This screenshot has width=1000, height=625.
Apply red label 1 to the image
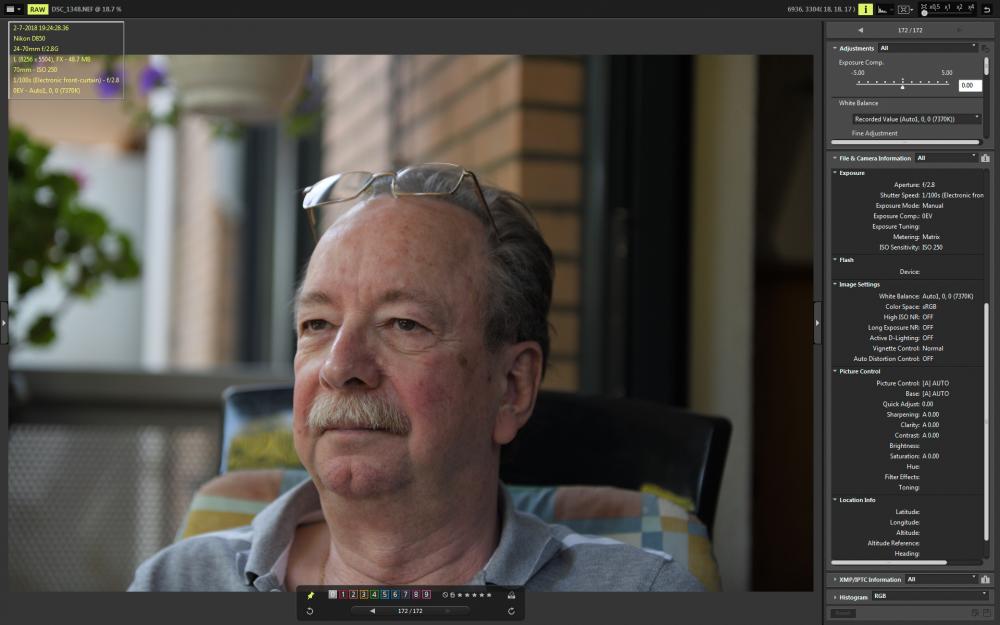coord(343,594)
